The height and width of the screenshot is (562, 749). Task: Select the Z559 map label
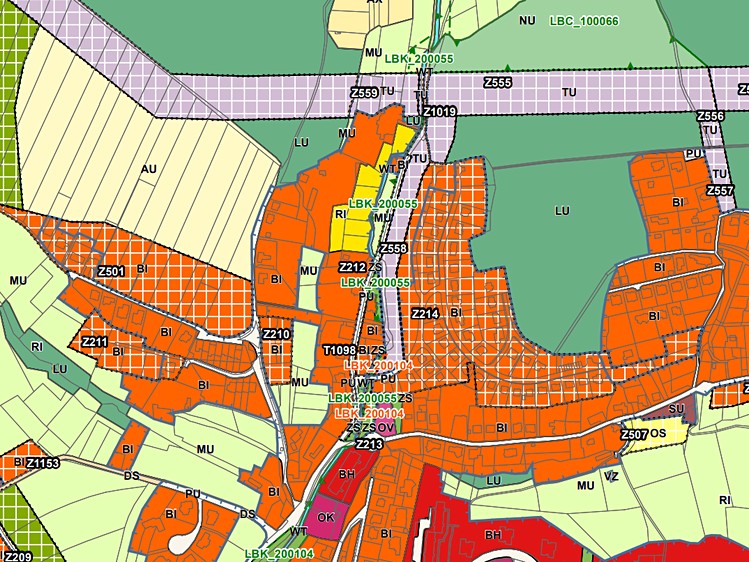364,93
